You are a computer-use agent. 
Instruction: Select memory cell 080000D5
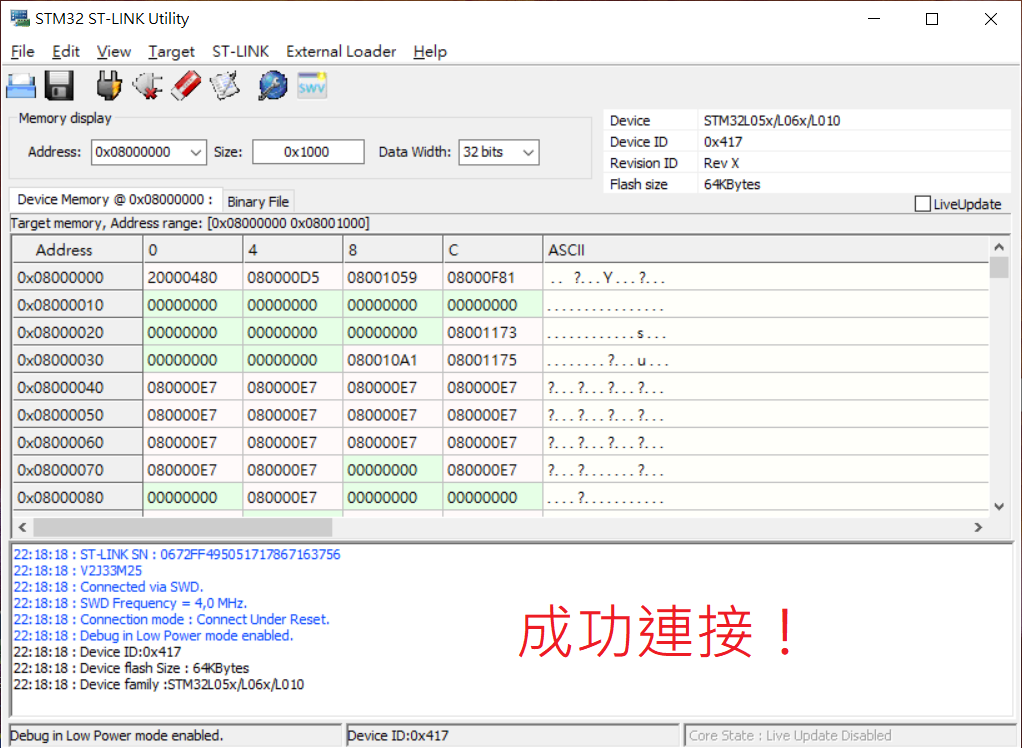293,278
